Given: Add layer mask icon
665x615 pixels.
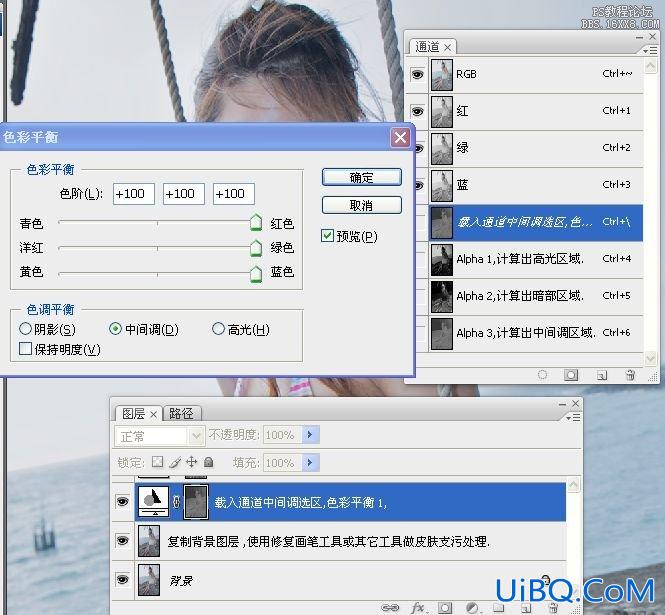Looking at the screenshot, I should point(445,608).
